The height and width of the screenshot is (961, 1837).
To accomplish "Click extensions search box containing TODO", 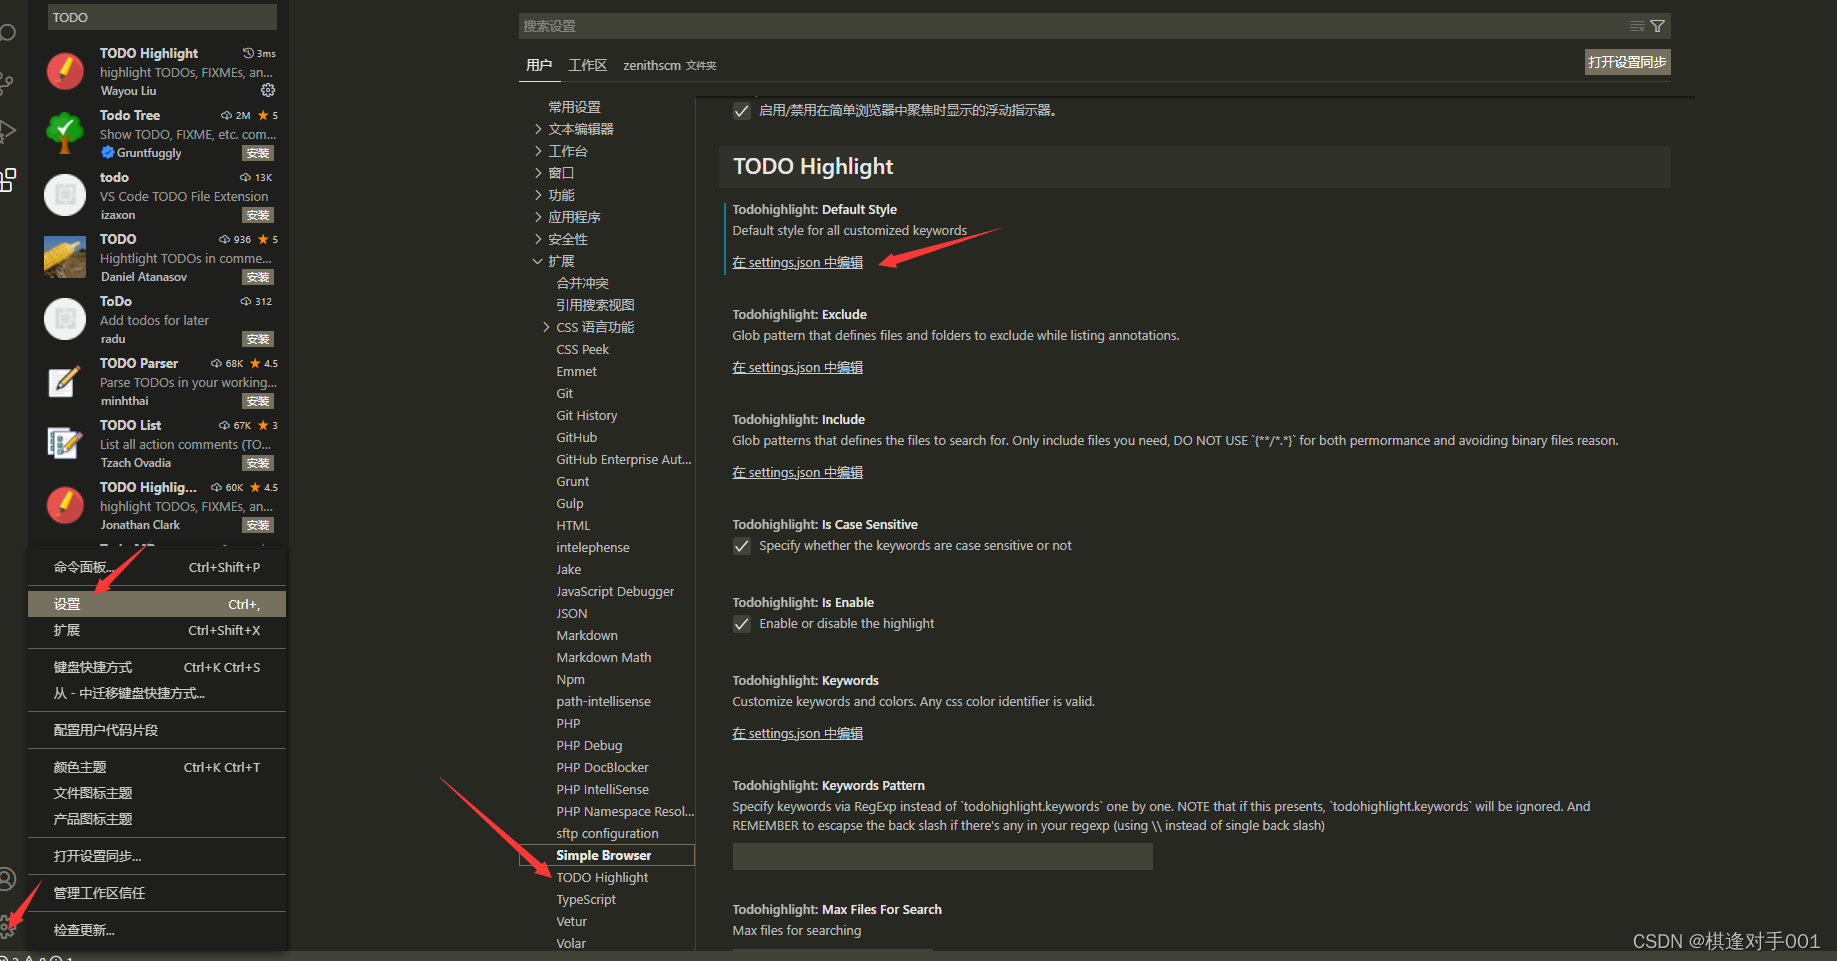I will 163,17.
